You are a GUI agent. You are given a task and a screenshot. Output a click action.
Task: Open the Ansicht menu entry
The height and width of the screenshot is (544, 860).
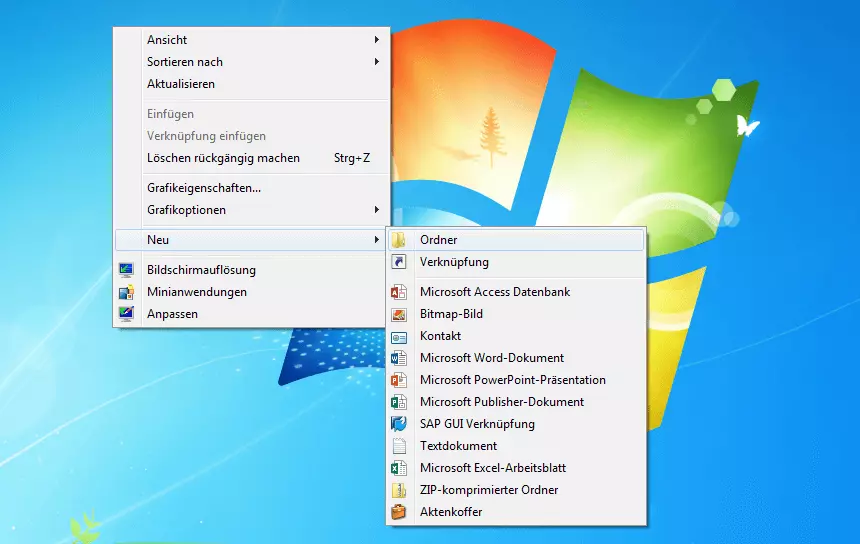(251, 39)
